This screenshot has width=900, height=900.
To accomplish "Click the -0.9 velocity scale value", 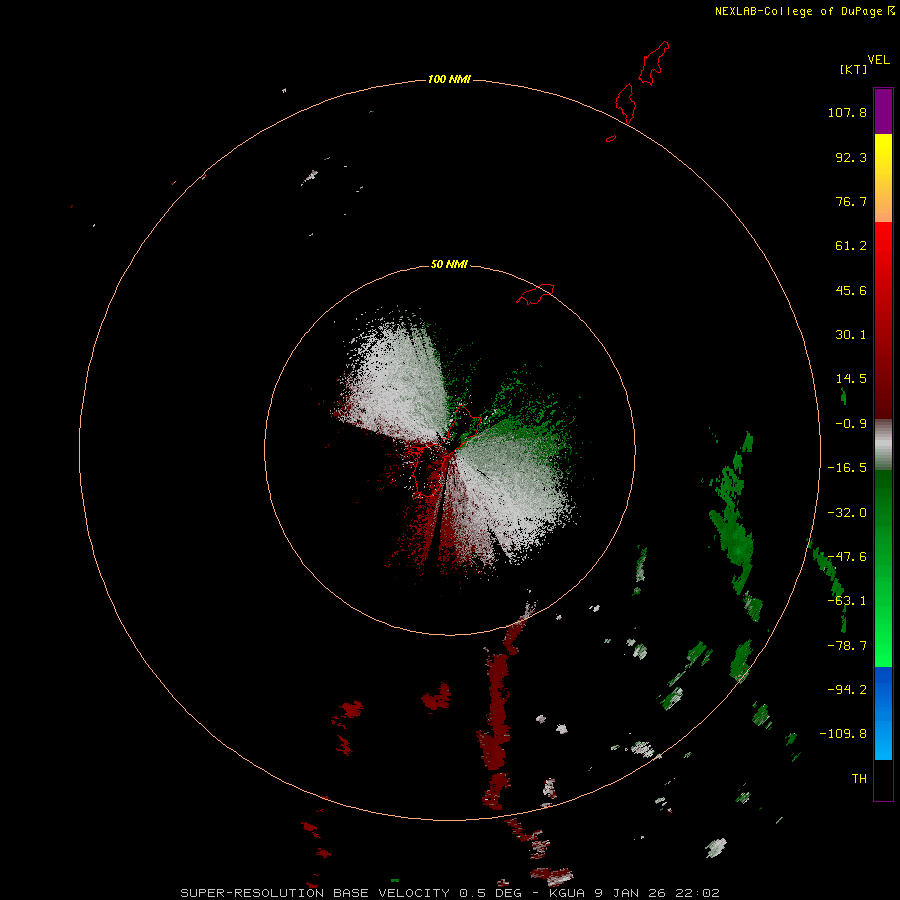I will click(851, 424).
